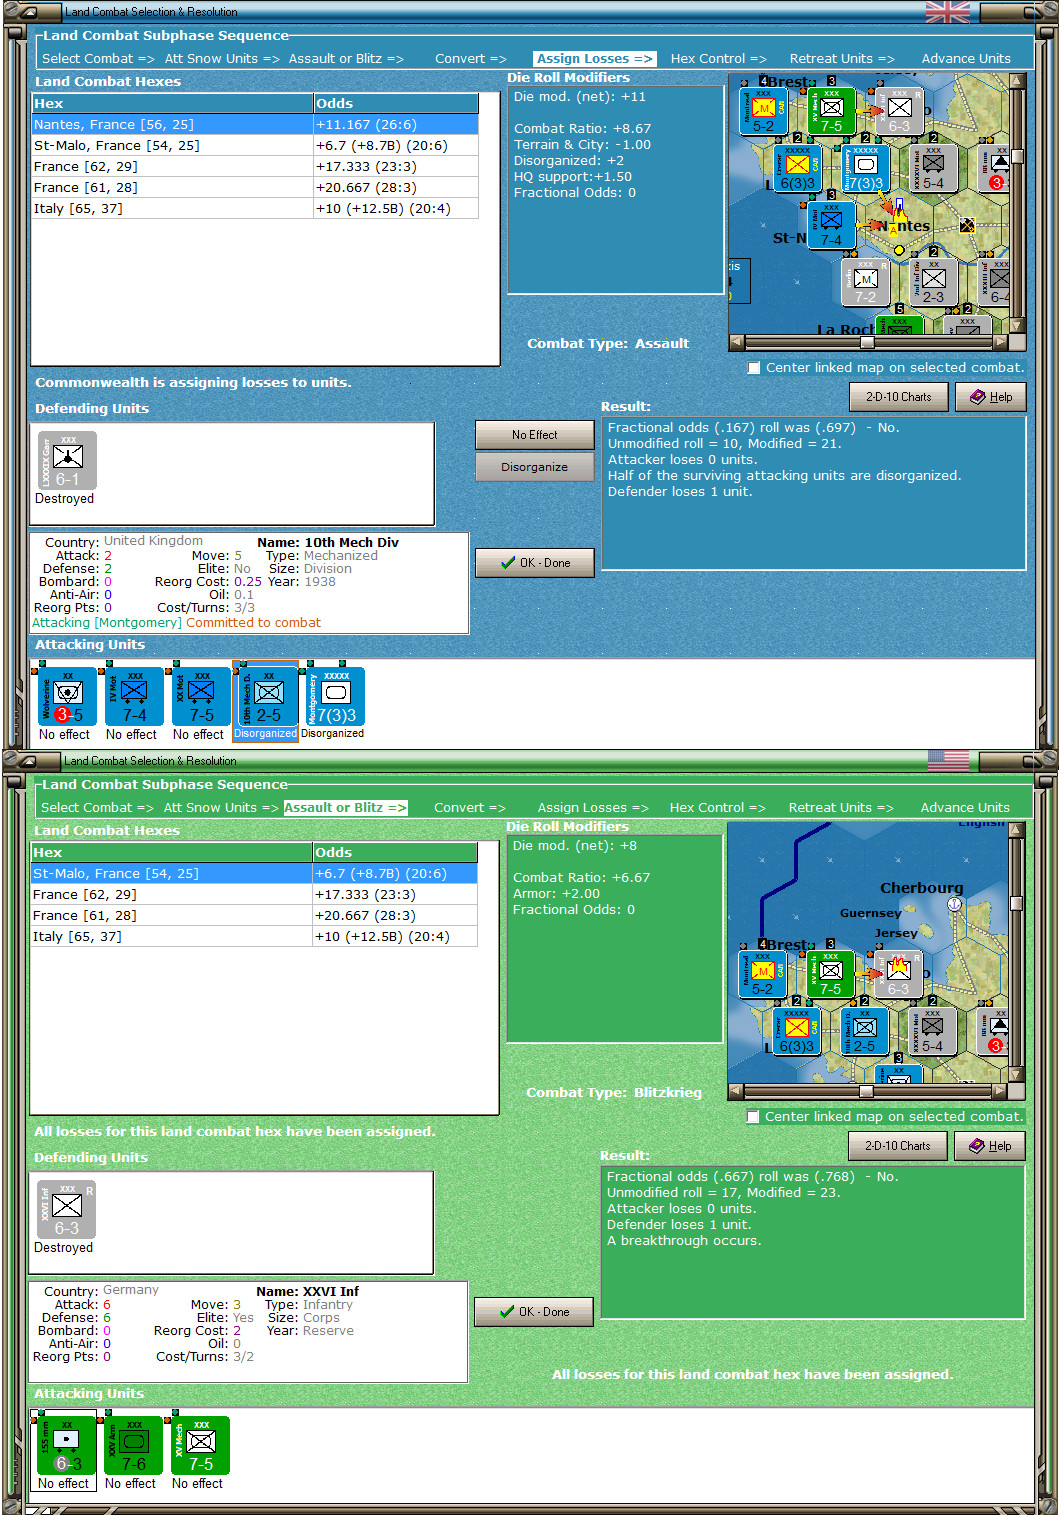The image size is (1059, 1515).
Task: Click up arrow on blue window map scrollbar
Action: (1017, 81)
